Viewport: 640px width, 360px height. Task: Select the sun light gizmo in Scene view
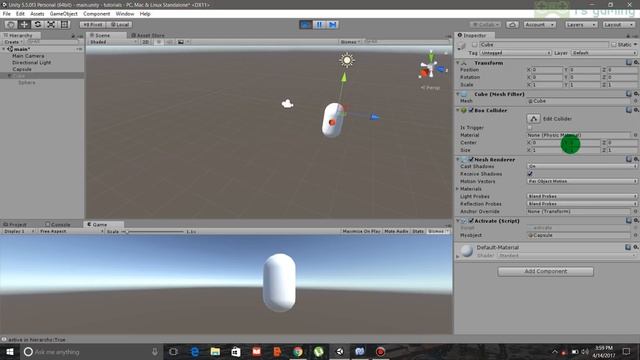click(x=347, y=60)
